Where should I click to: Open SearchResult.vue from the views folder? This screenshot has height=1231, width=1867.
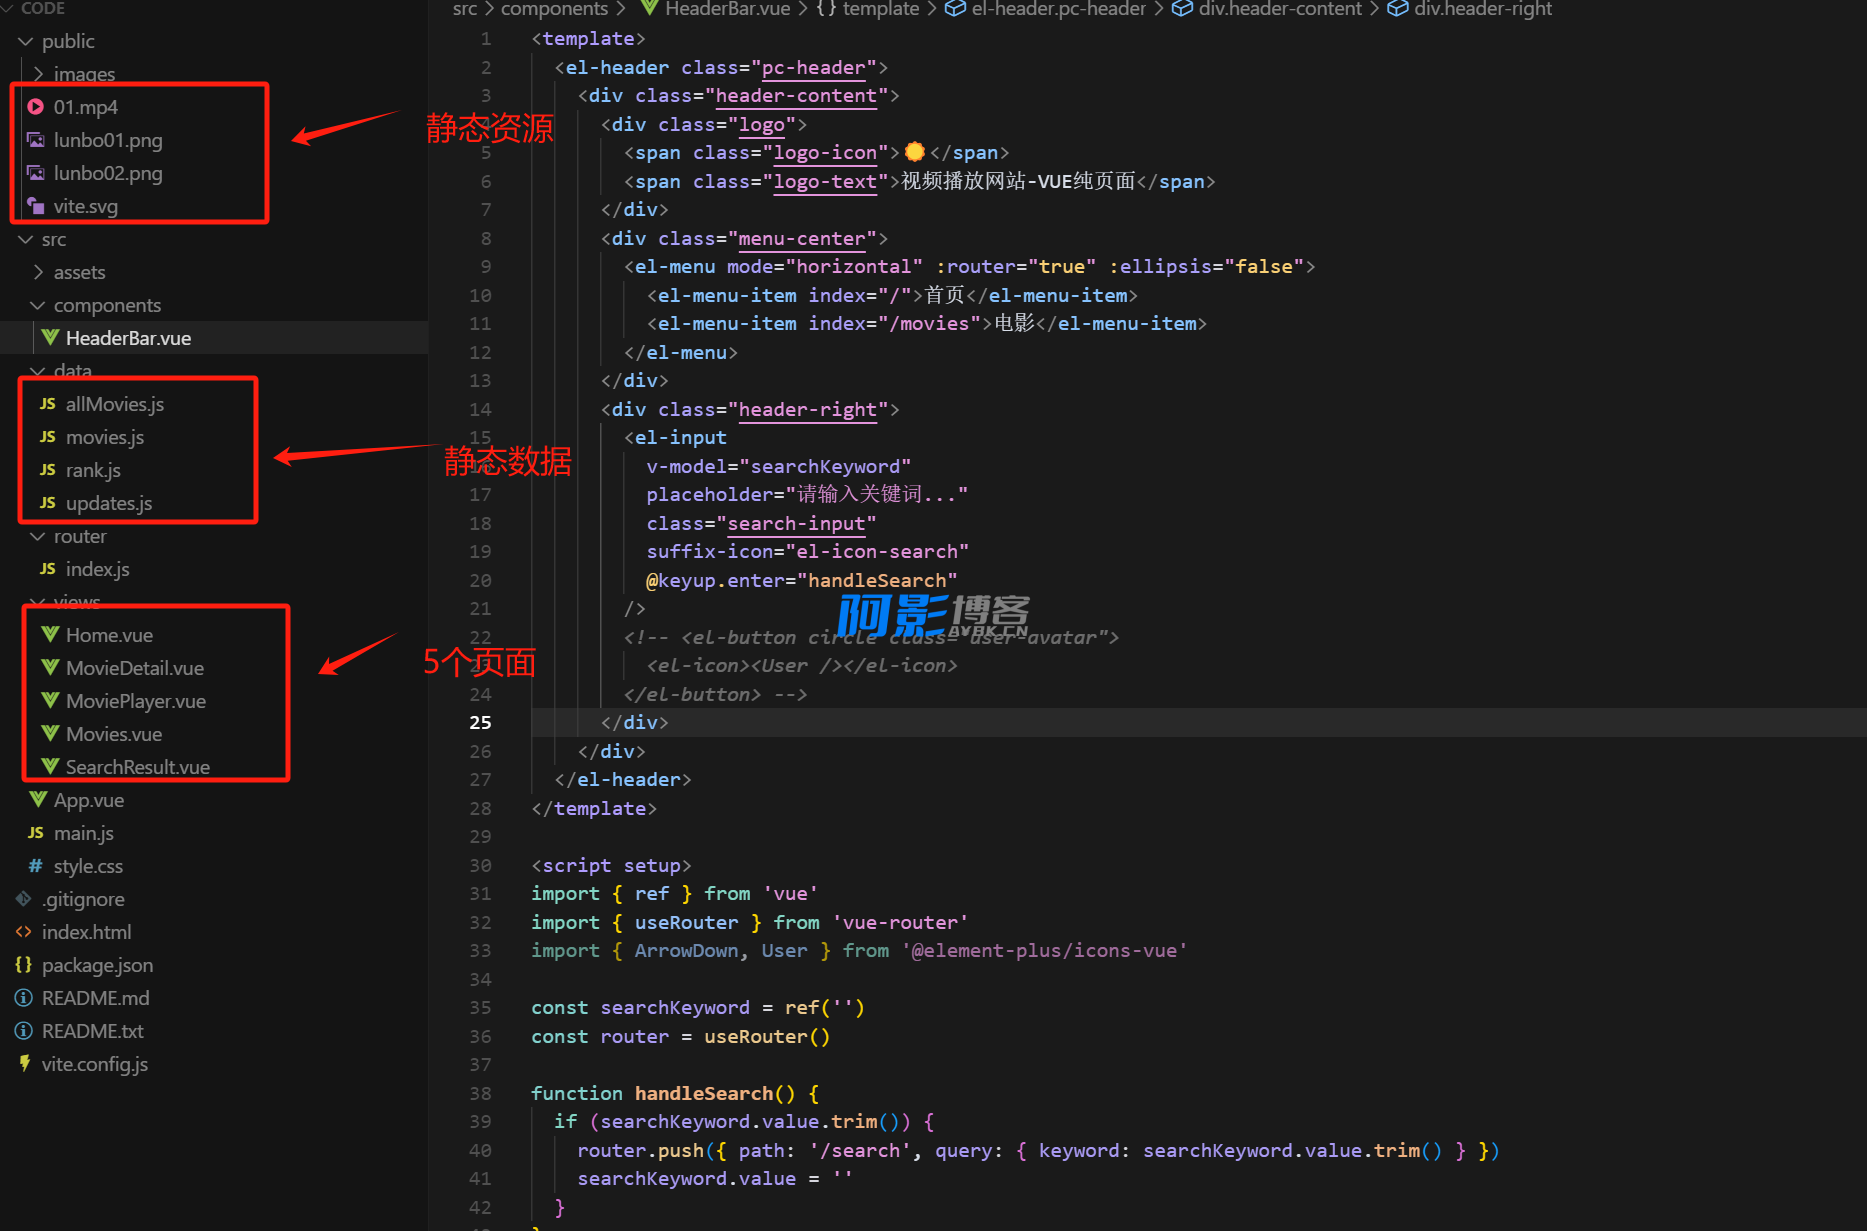[x=137, y=767]
